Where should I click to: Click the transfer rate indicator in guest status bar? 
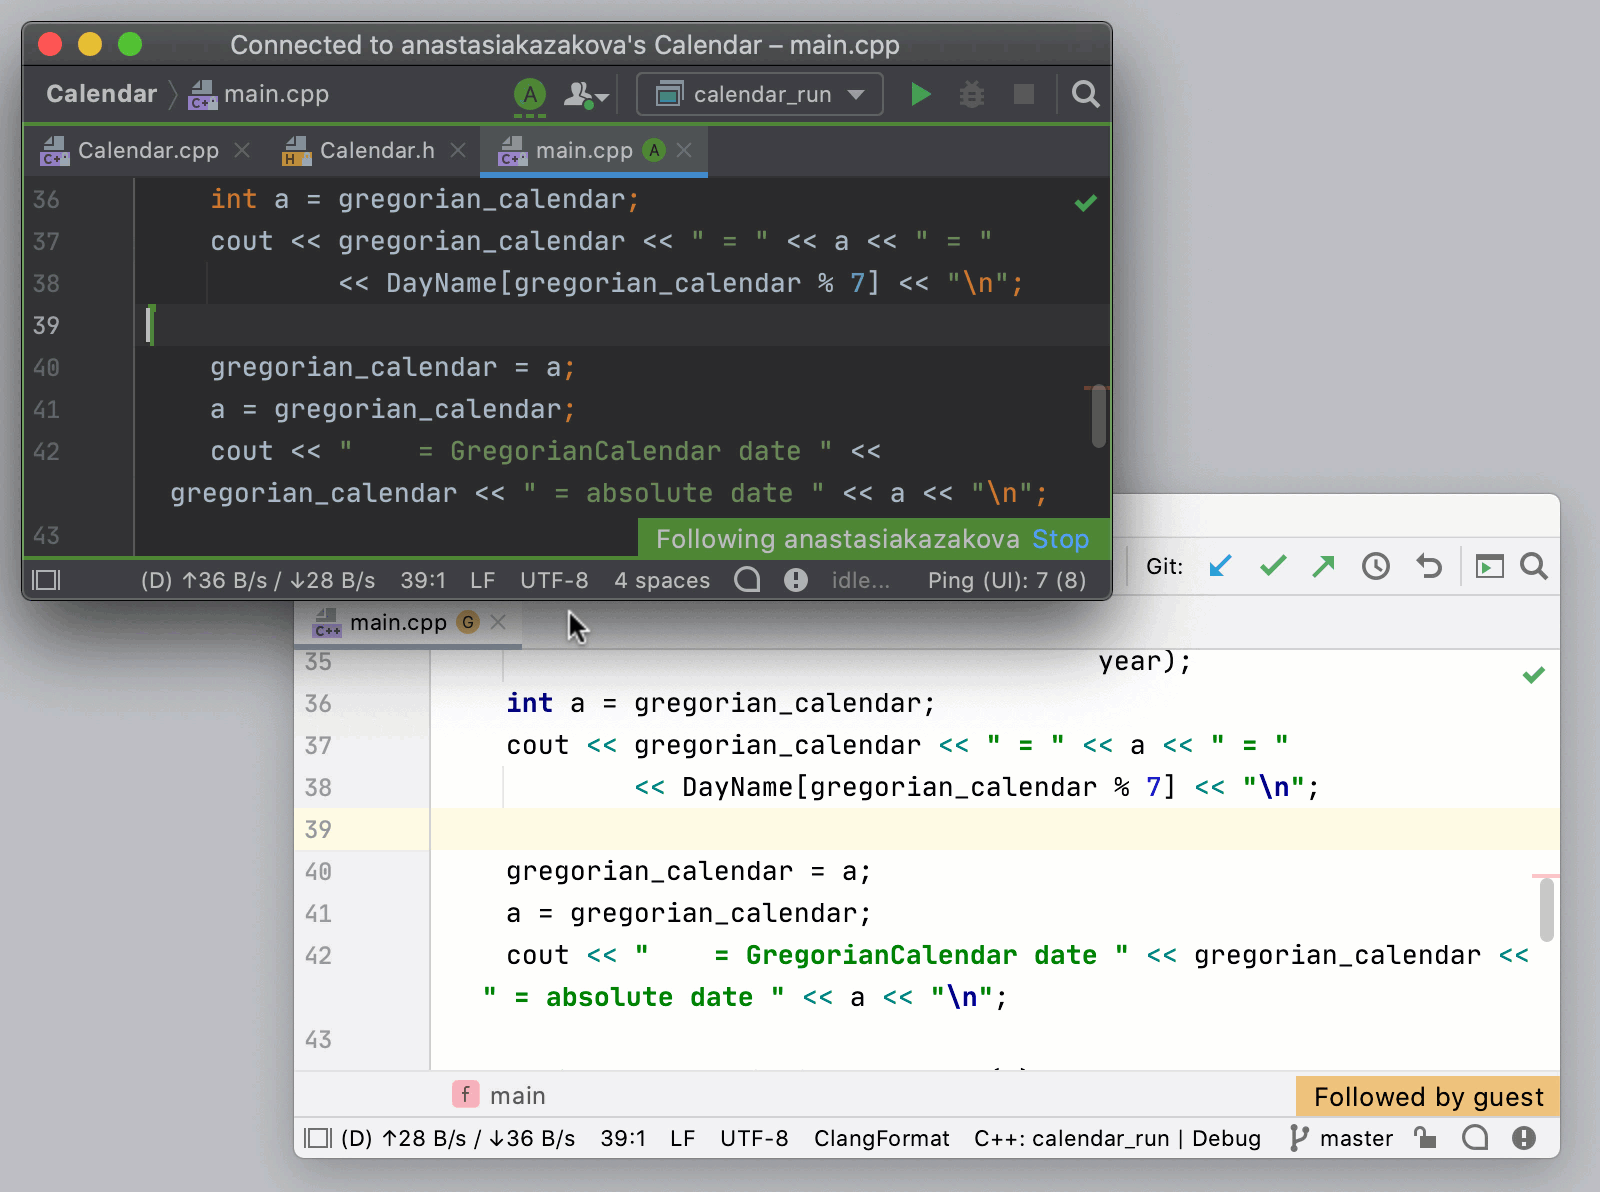258,580
